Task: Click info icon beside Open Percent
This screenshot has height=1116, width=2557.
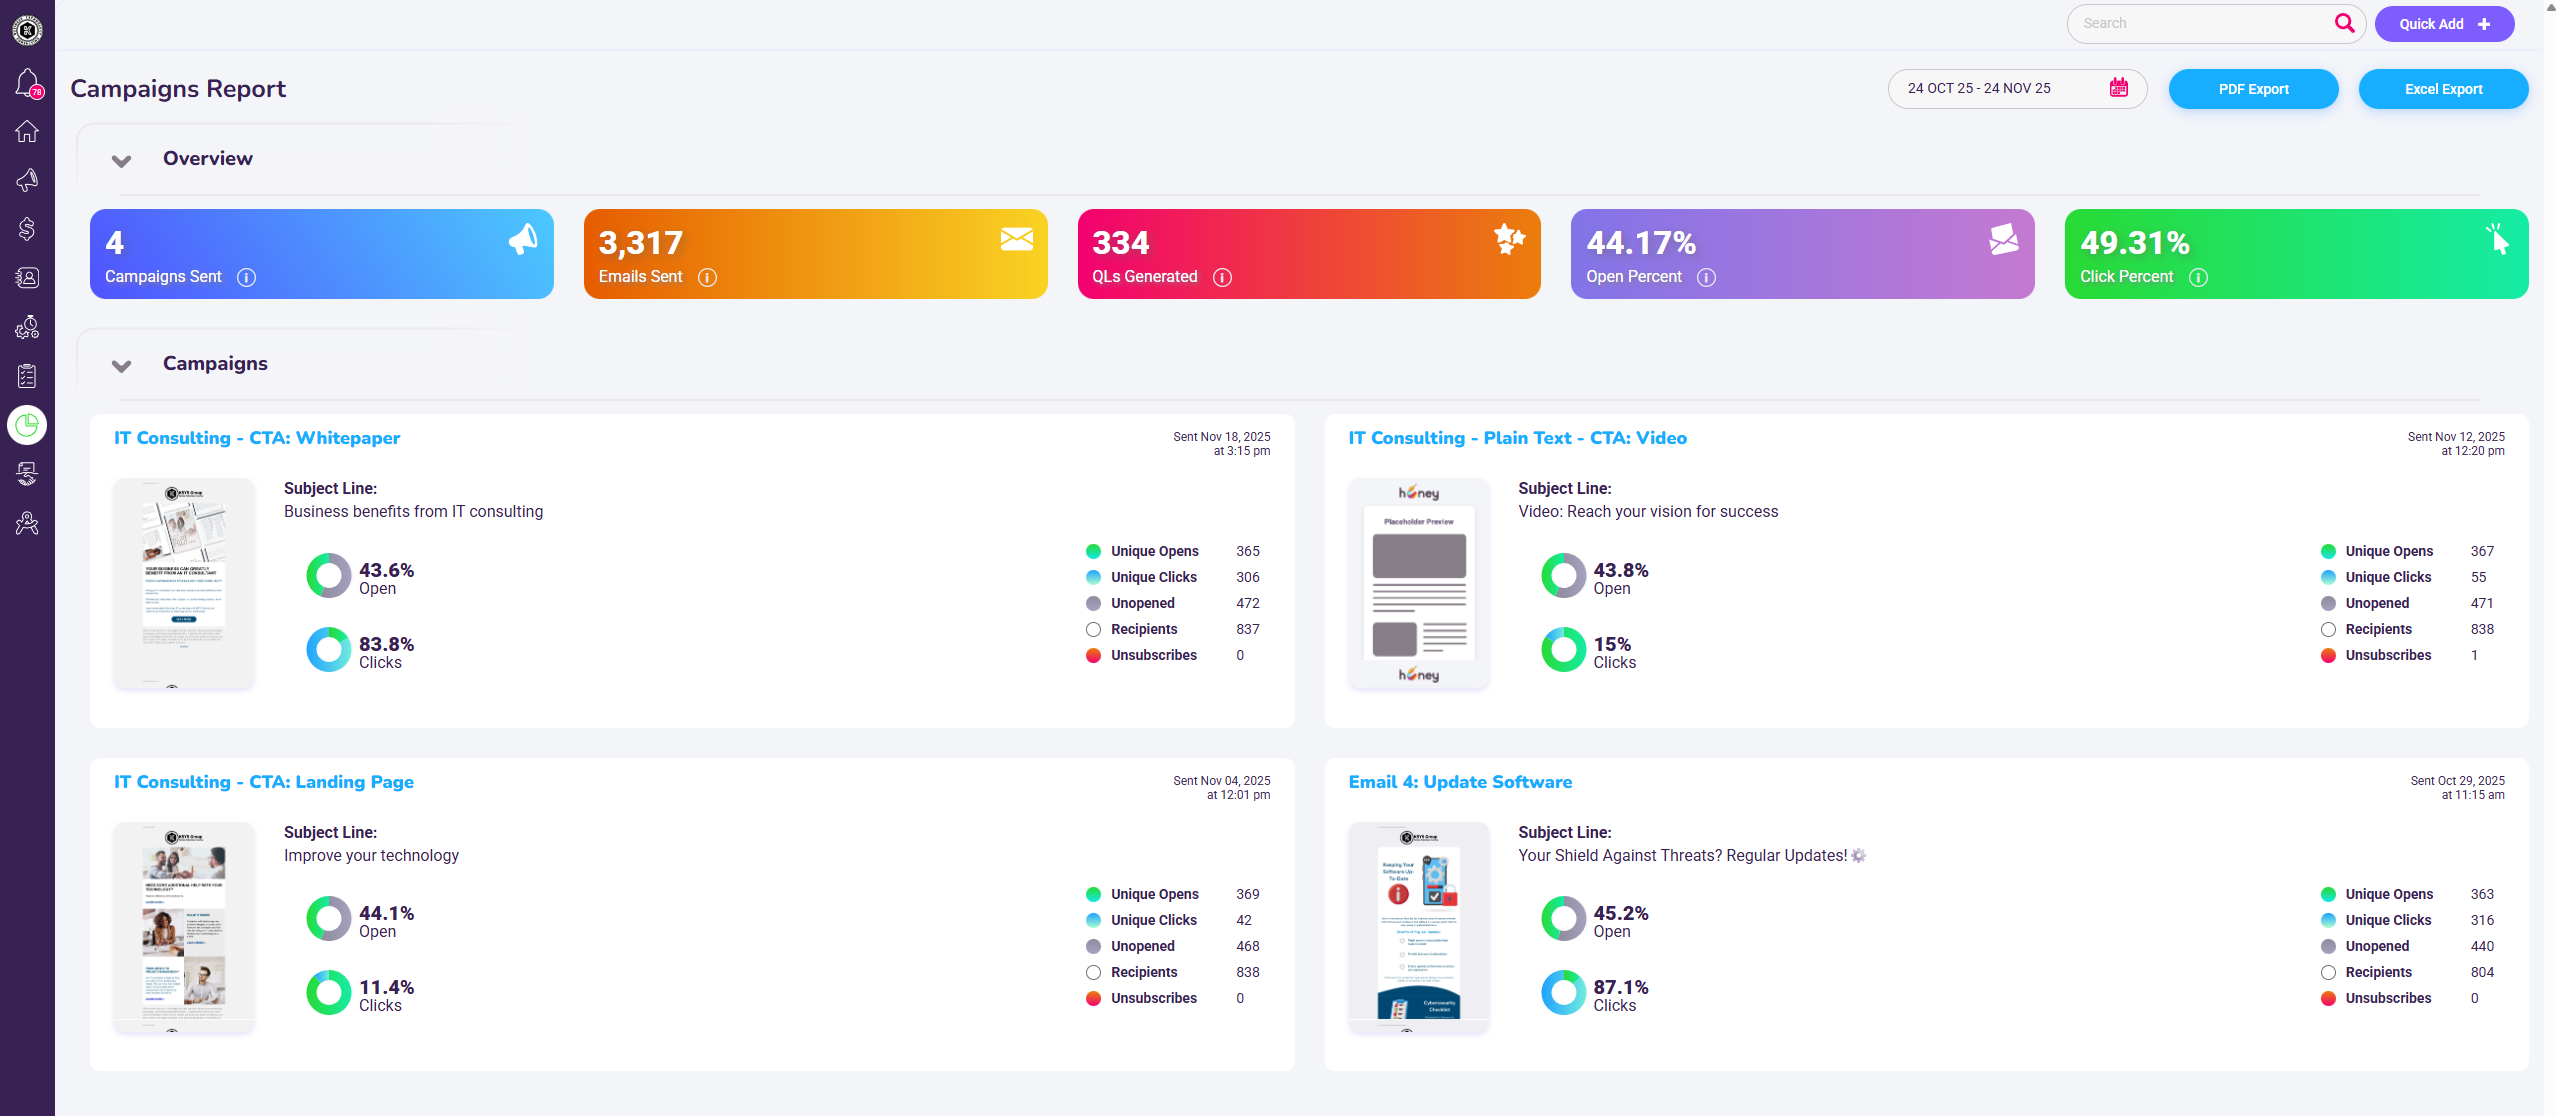Action: coord(1706,277)
